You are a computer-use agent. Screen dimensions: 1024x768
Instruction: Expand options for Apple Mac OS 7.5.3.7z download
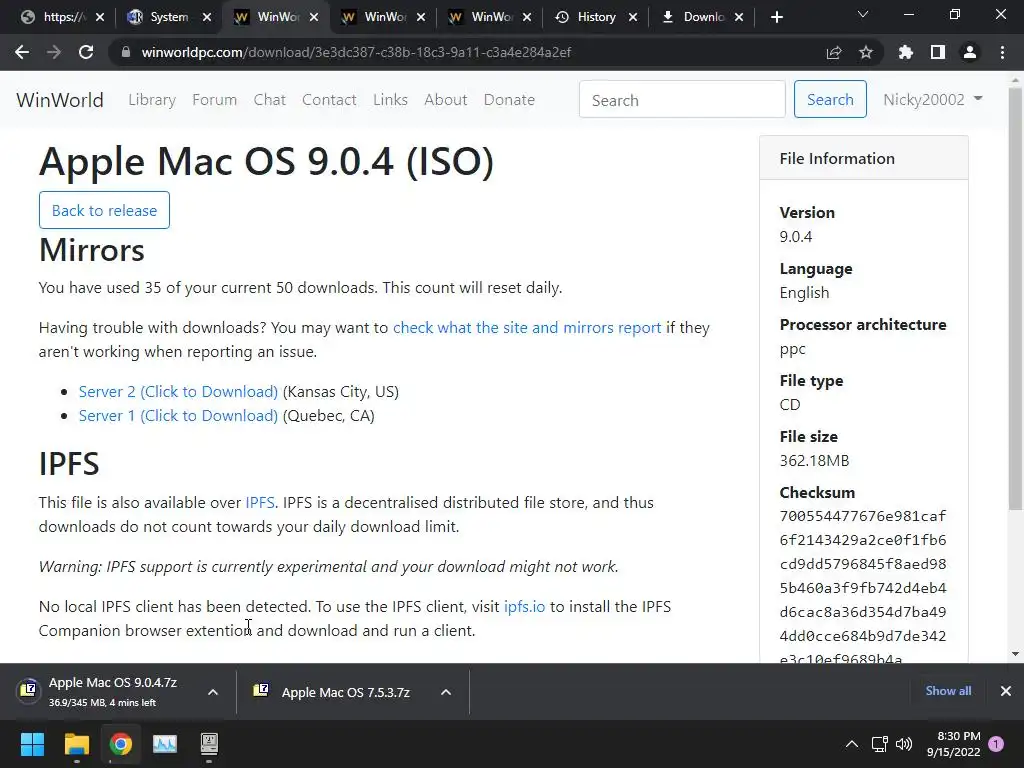pos(446,692)
